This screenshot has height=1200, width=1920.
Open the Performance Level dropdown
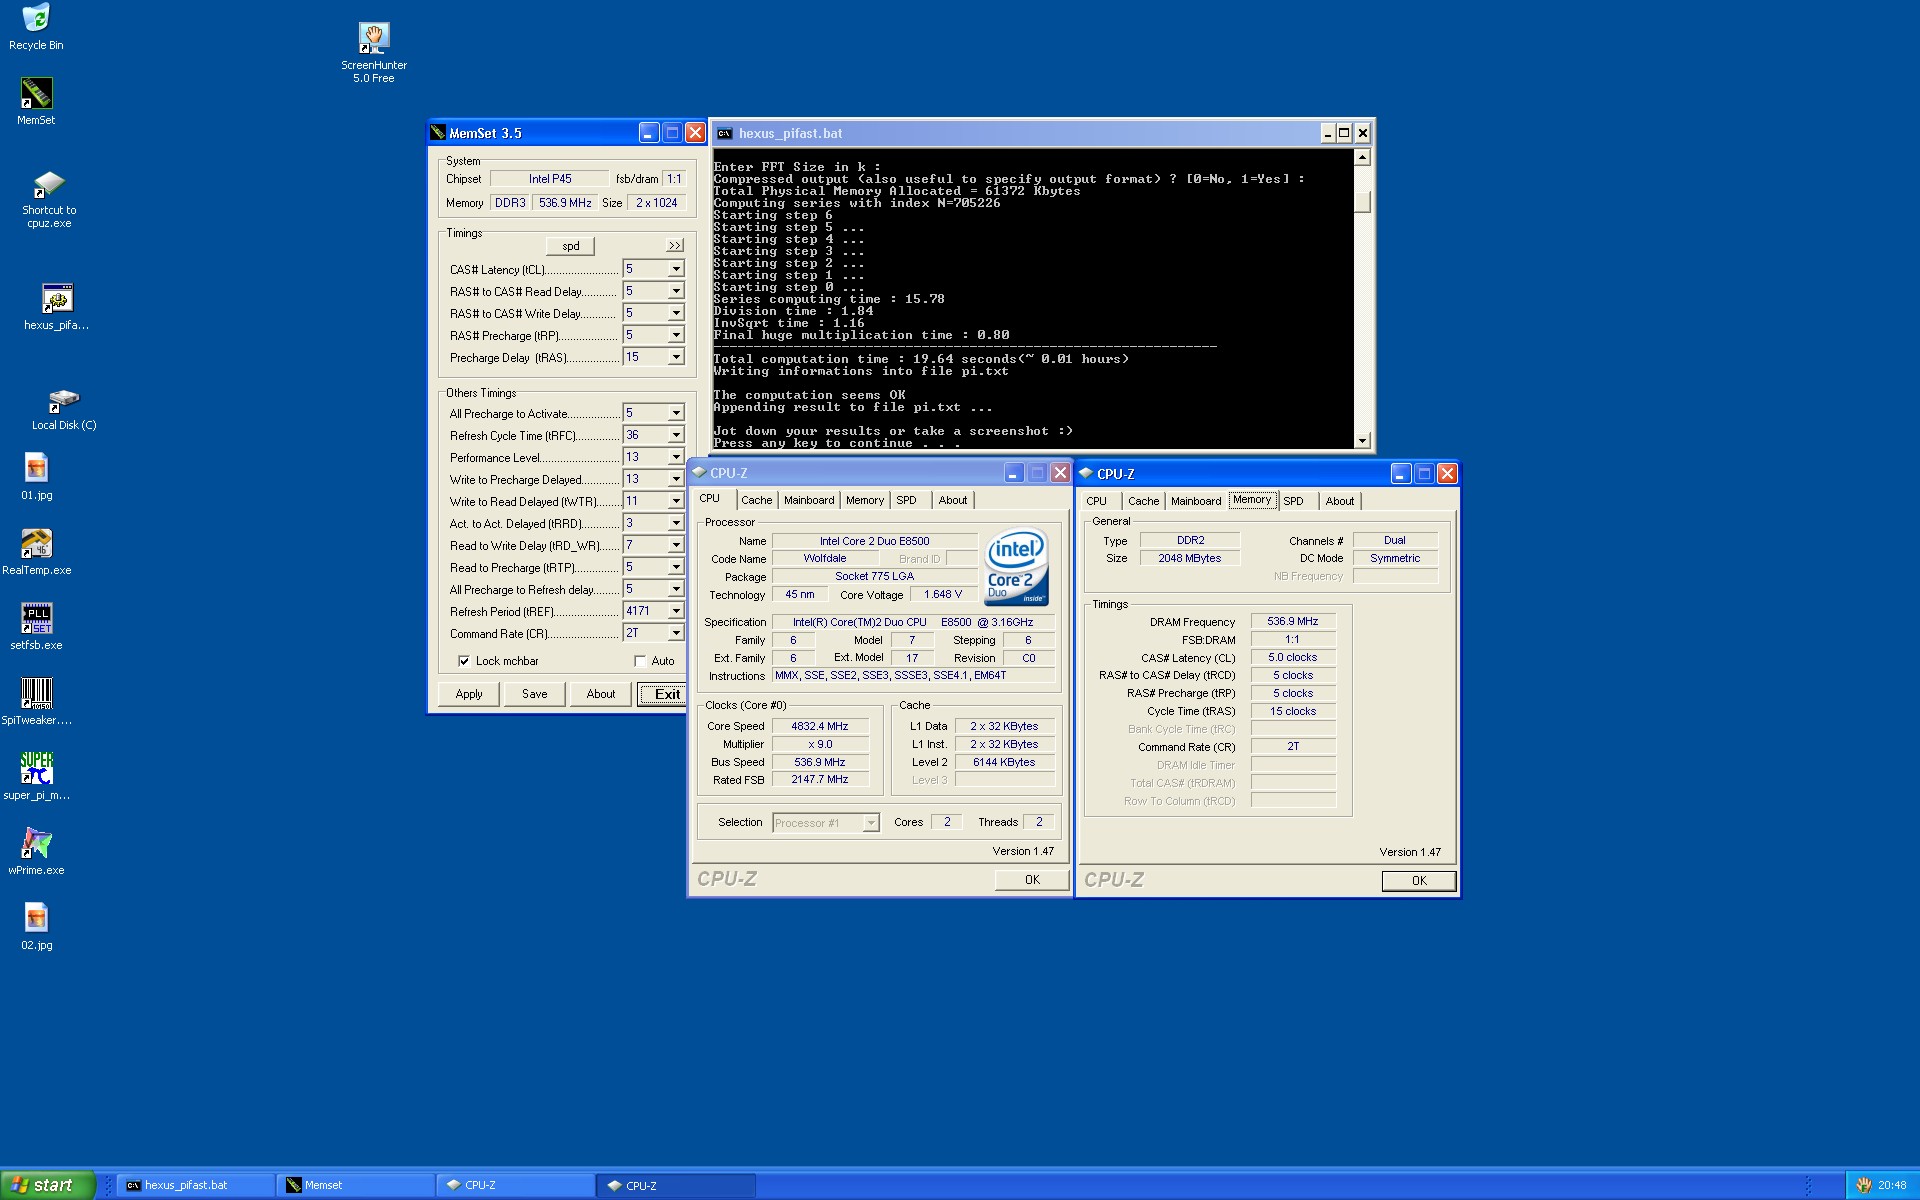(x=676, y=457)
